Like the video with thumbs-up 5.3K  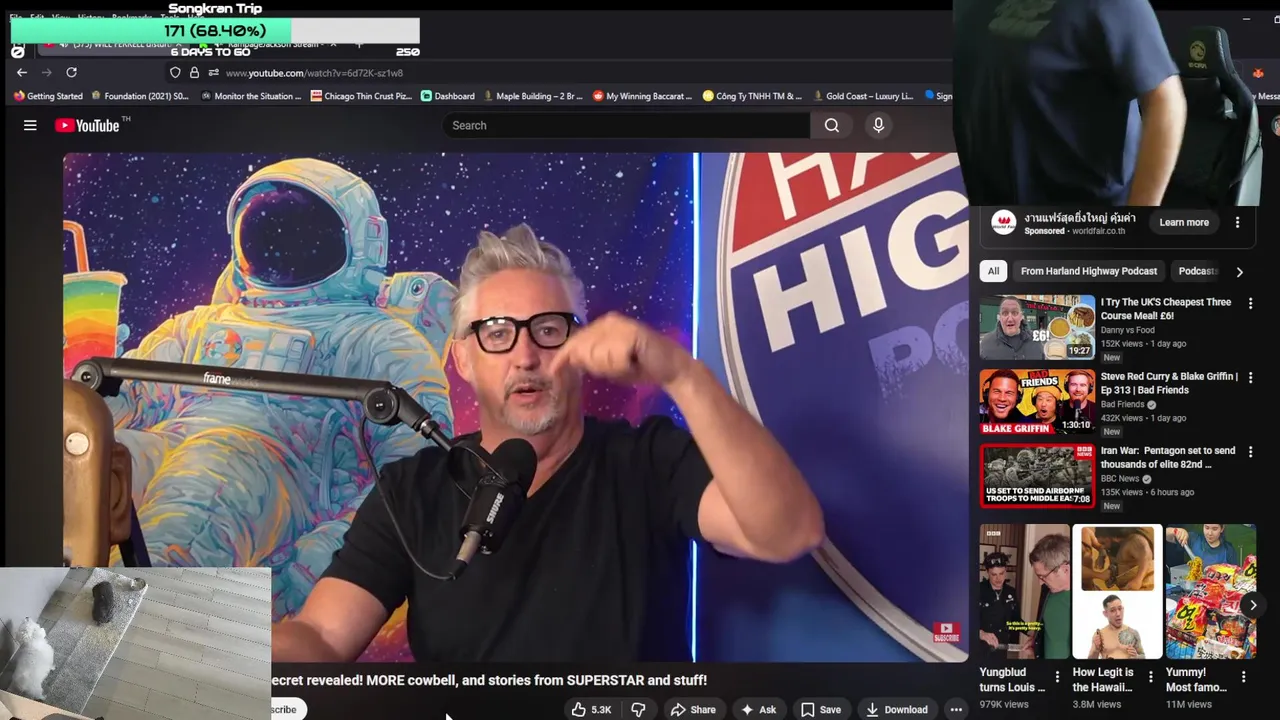(591, 709)
